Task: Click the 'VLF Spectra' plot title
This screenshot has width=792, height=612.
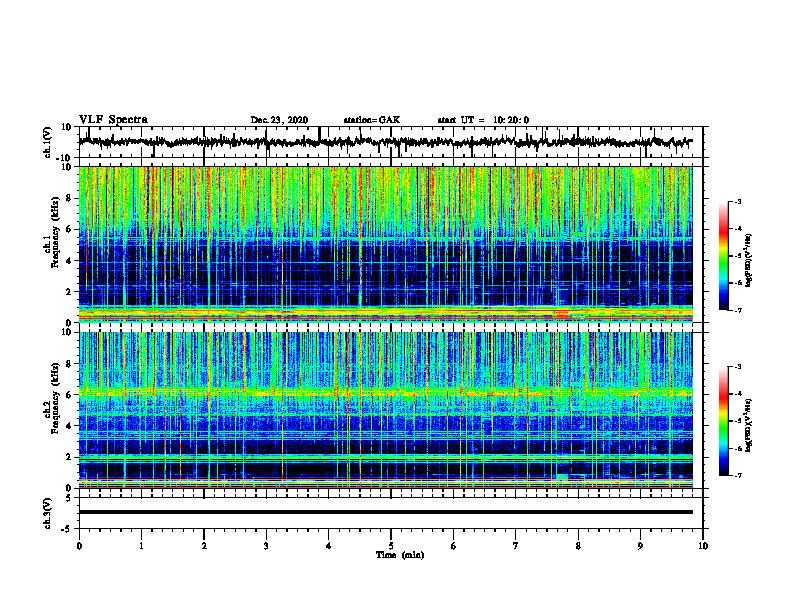Action: click(x=113, y=120)
